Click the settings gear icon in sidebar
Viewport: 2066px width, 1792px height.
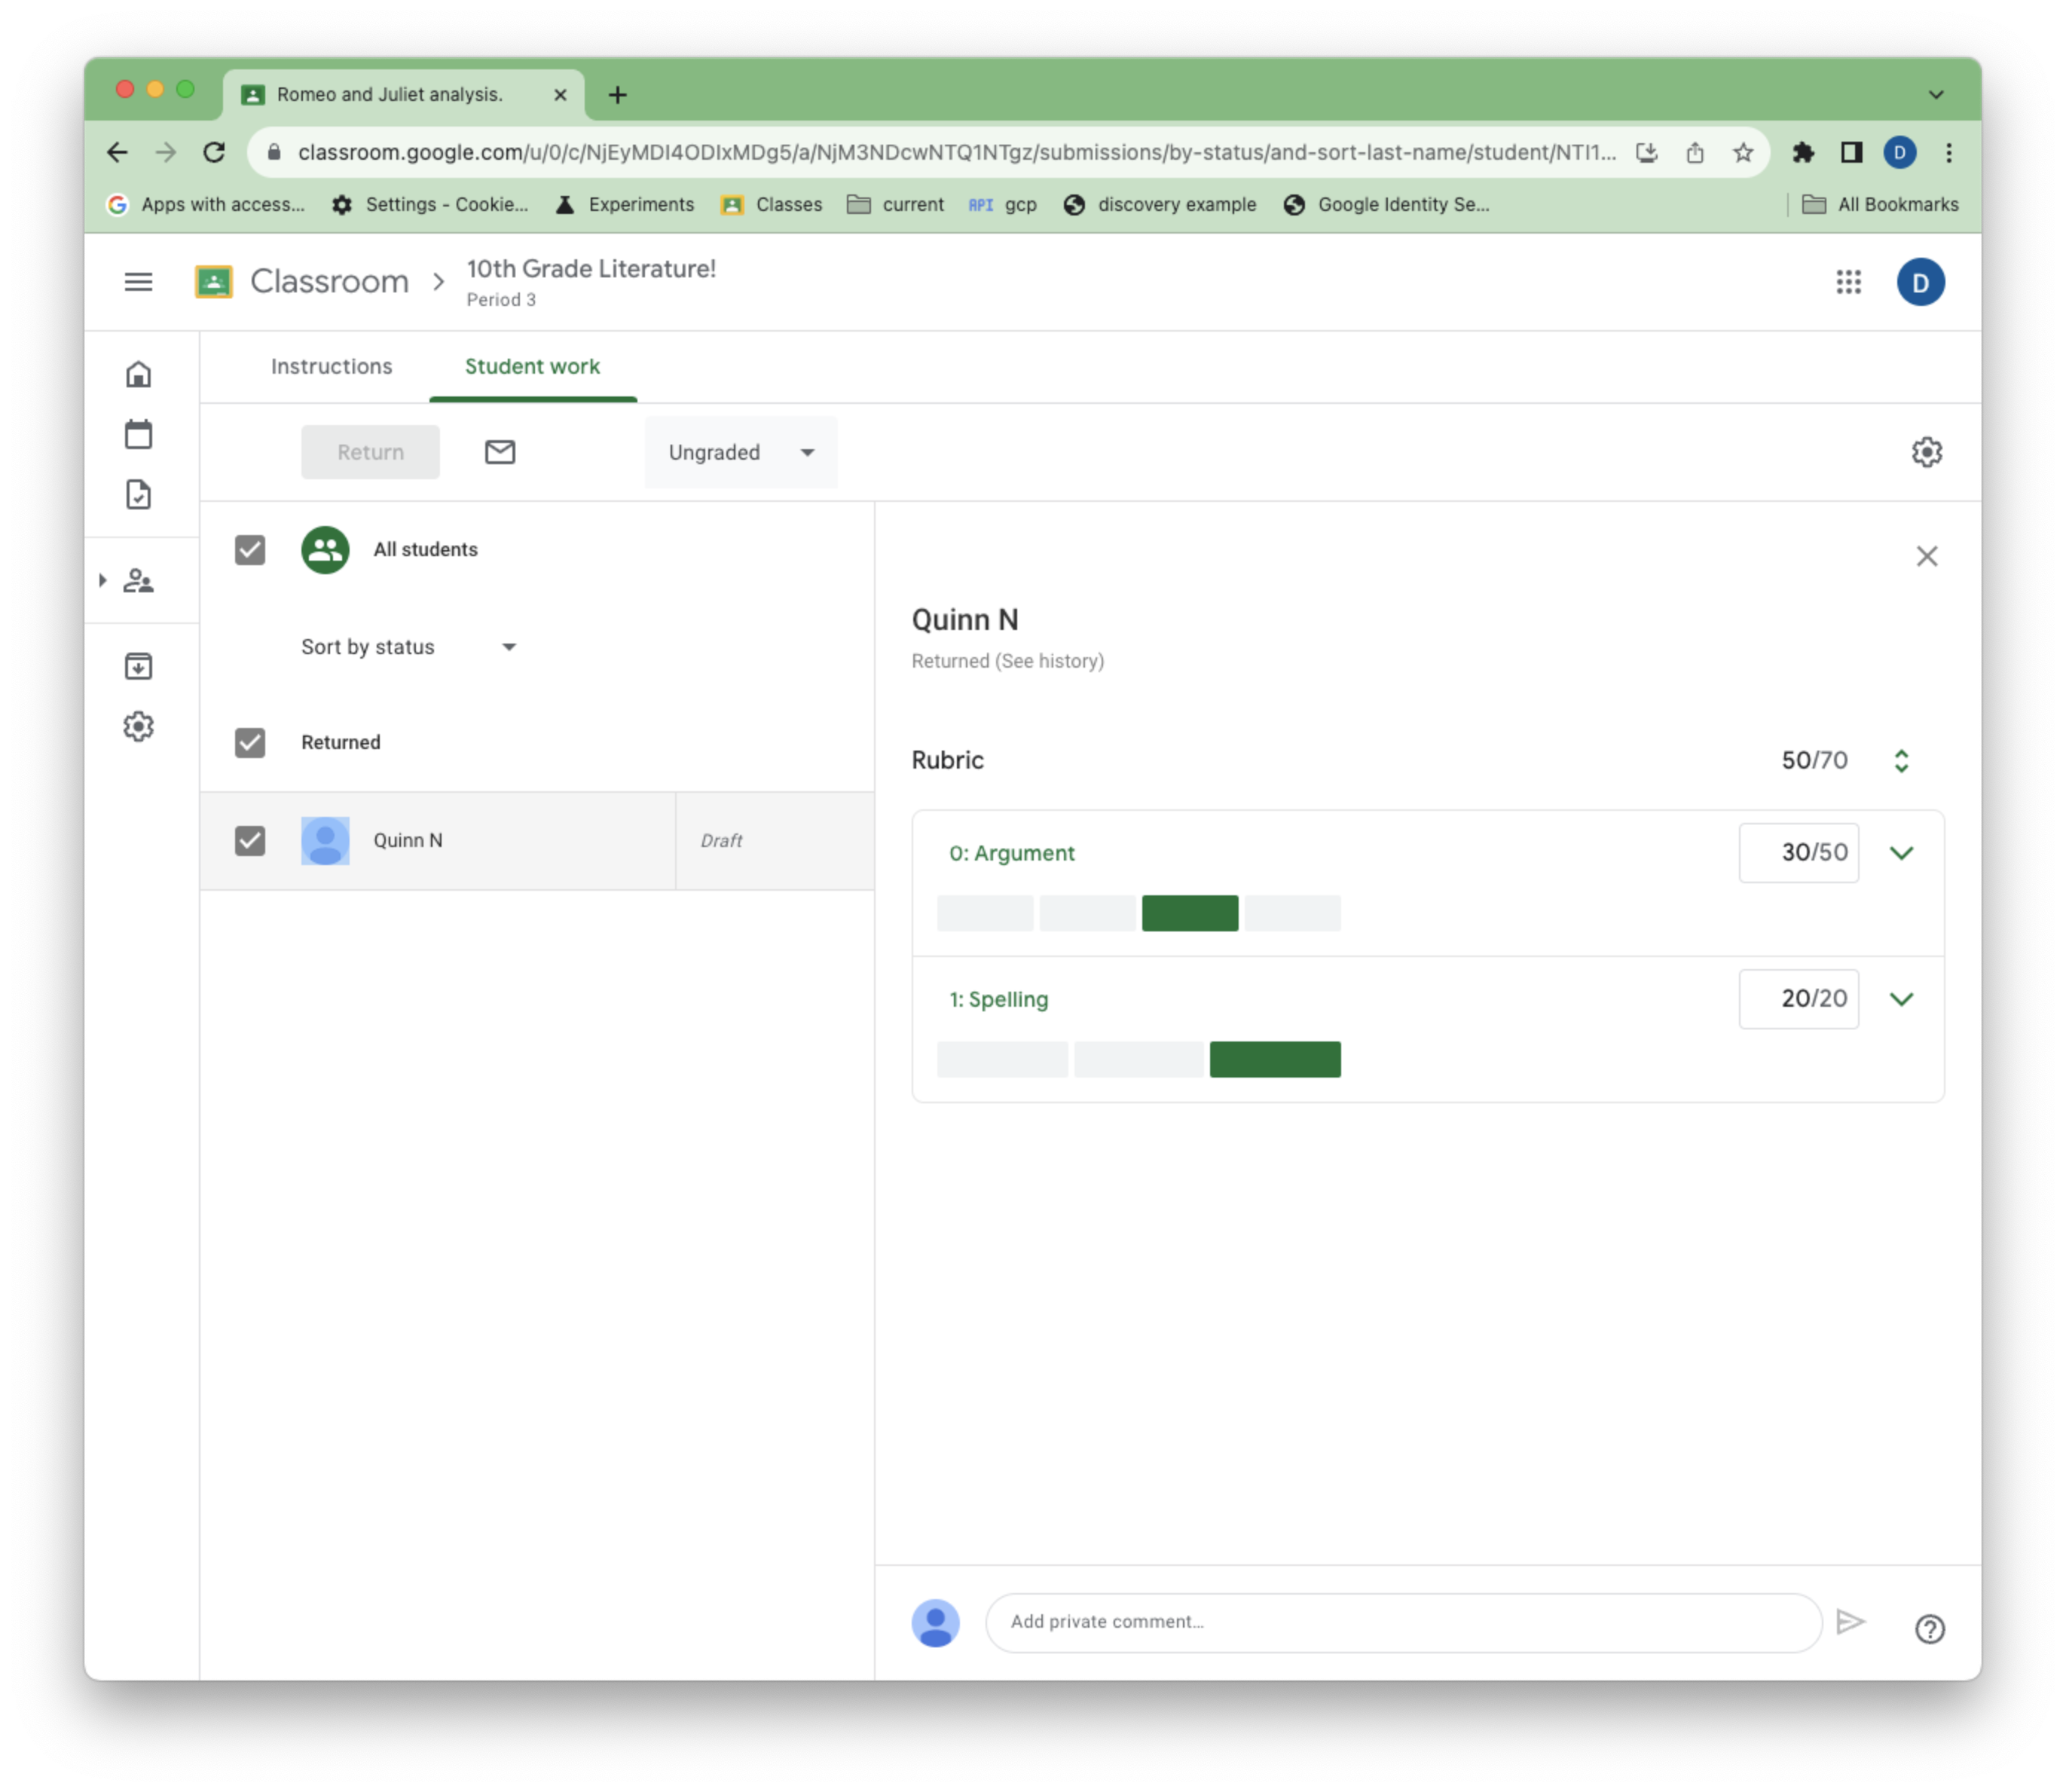(x=139, y=726)
